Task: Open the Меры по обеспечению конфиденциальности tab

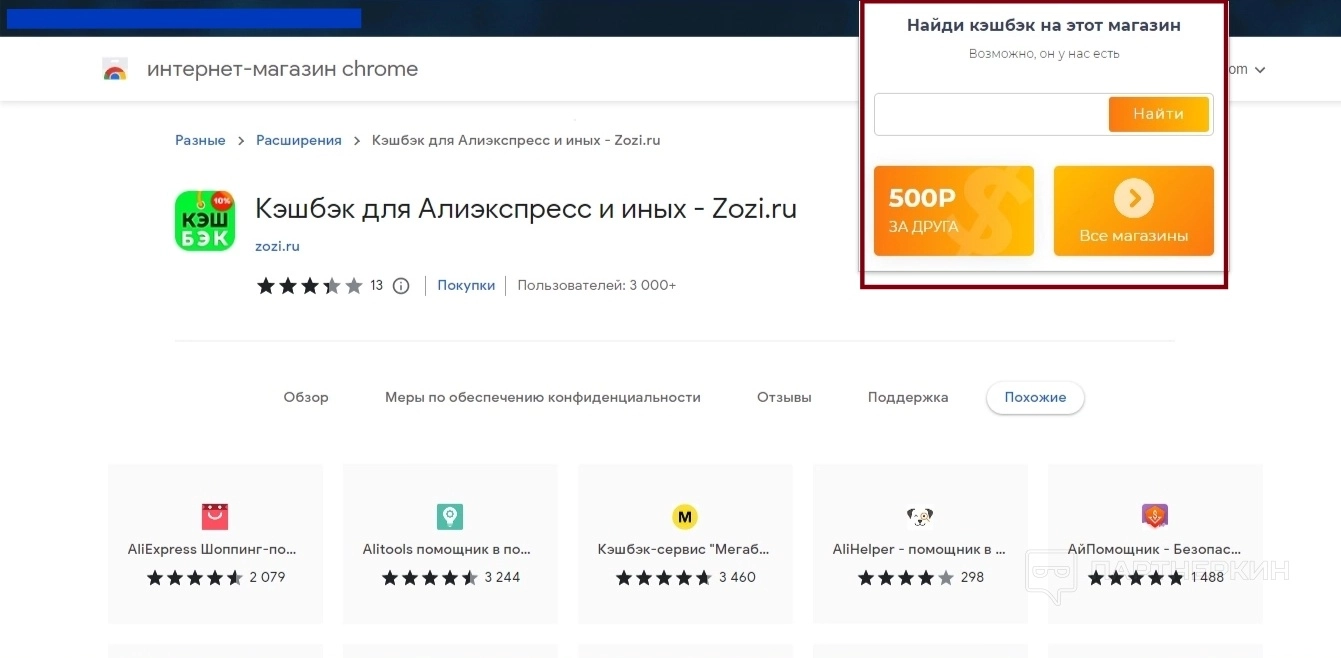Action: click(543, 397)
